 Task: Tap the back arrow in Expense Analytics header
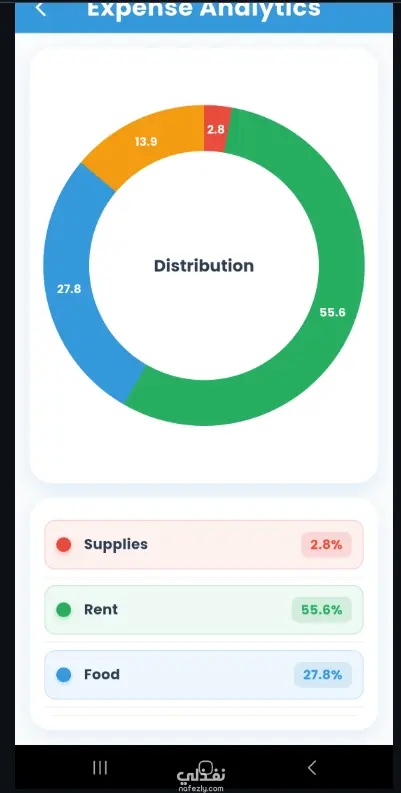(40, 8)
